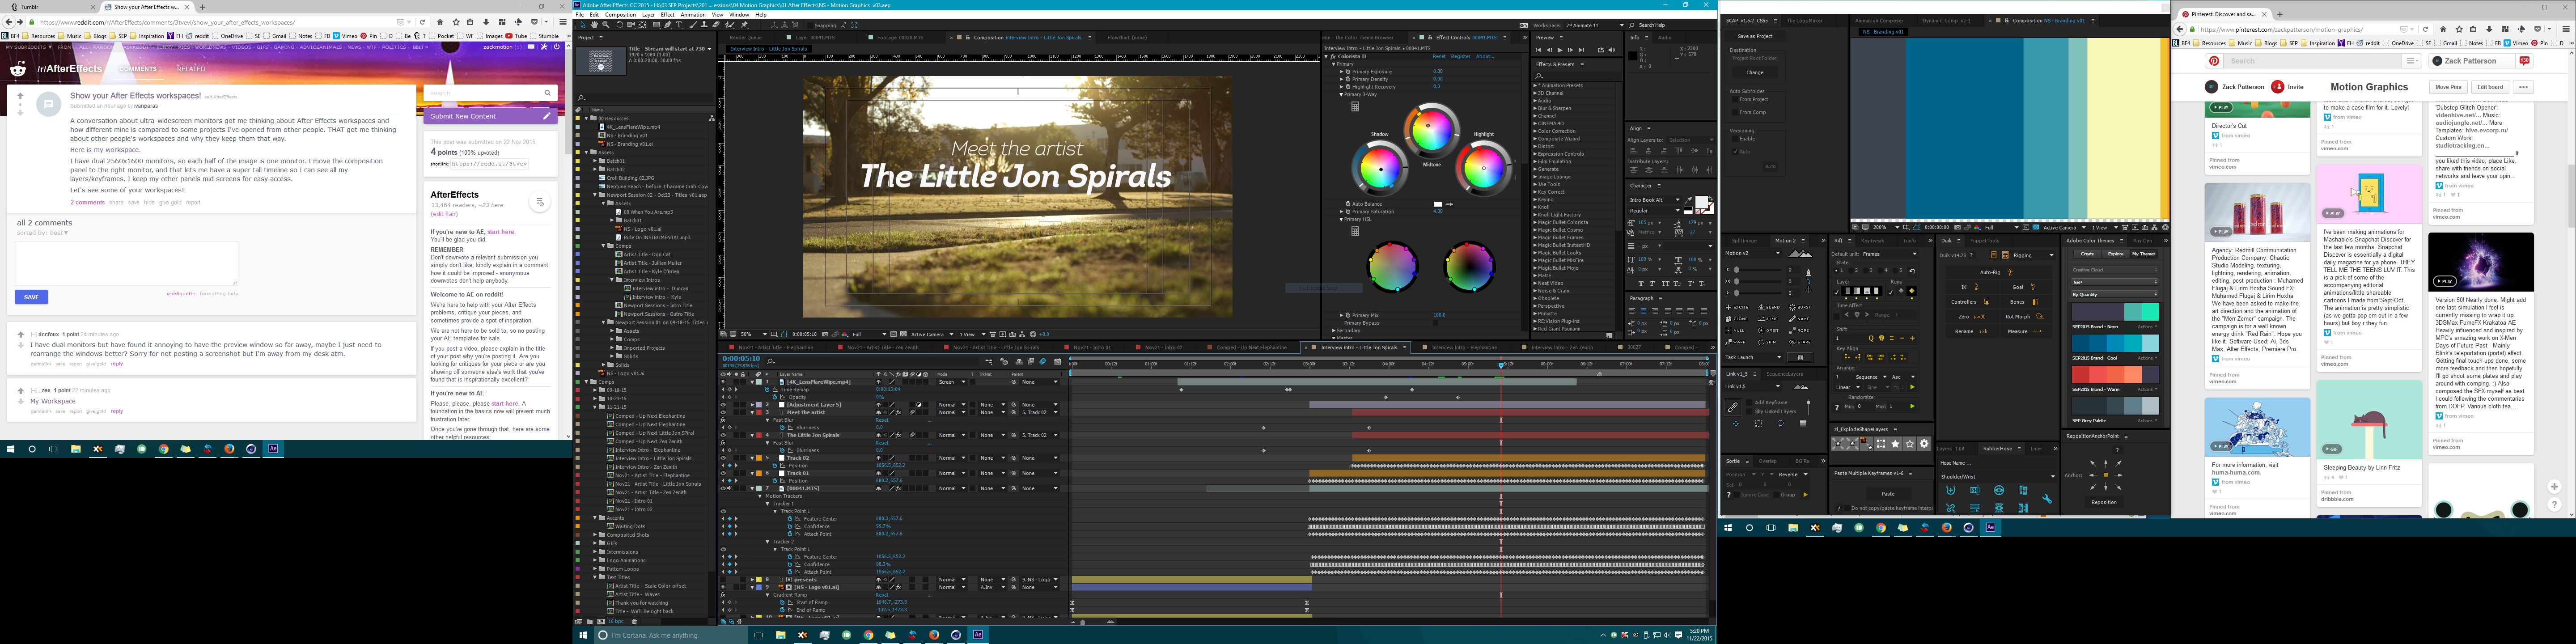
Task: Enable From Comp auto subfolder checkbox
Action: pyautogui.click(x=1736, y=112)
